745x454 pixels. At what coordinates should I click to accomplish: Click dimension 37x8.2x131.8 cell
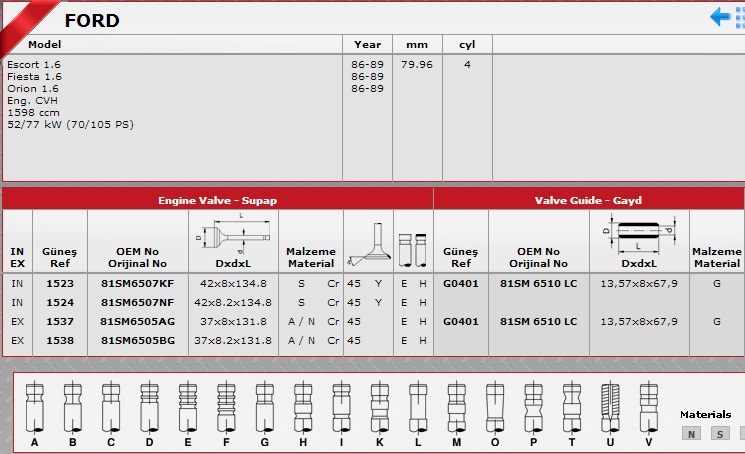coord(233,340)
